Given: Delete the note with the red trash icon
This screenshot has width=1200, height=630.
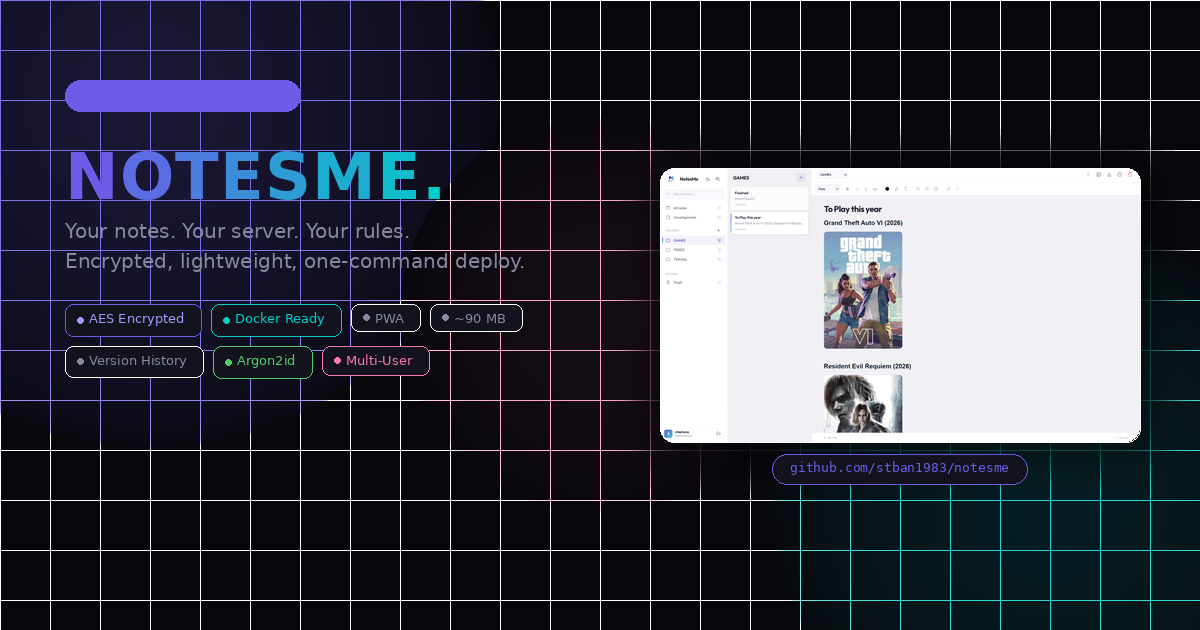Looking at the screenshot, I should coord(1130,174).
